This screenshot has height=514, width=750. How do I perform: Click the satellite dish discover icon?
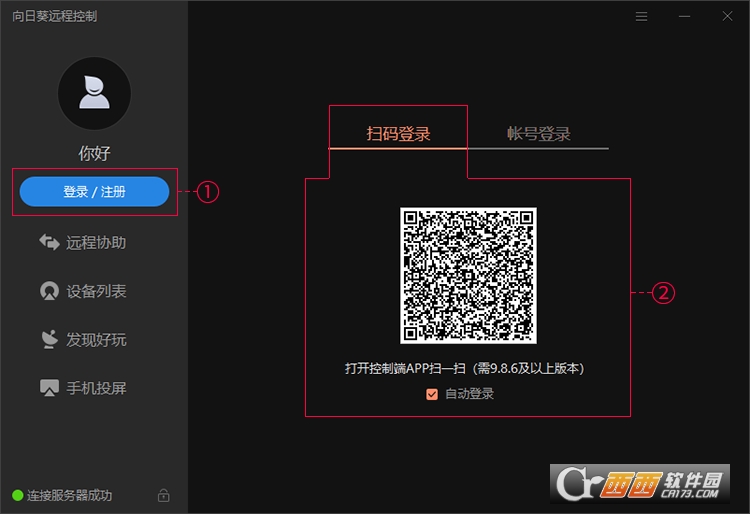pos(49,339)
